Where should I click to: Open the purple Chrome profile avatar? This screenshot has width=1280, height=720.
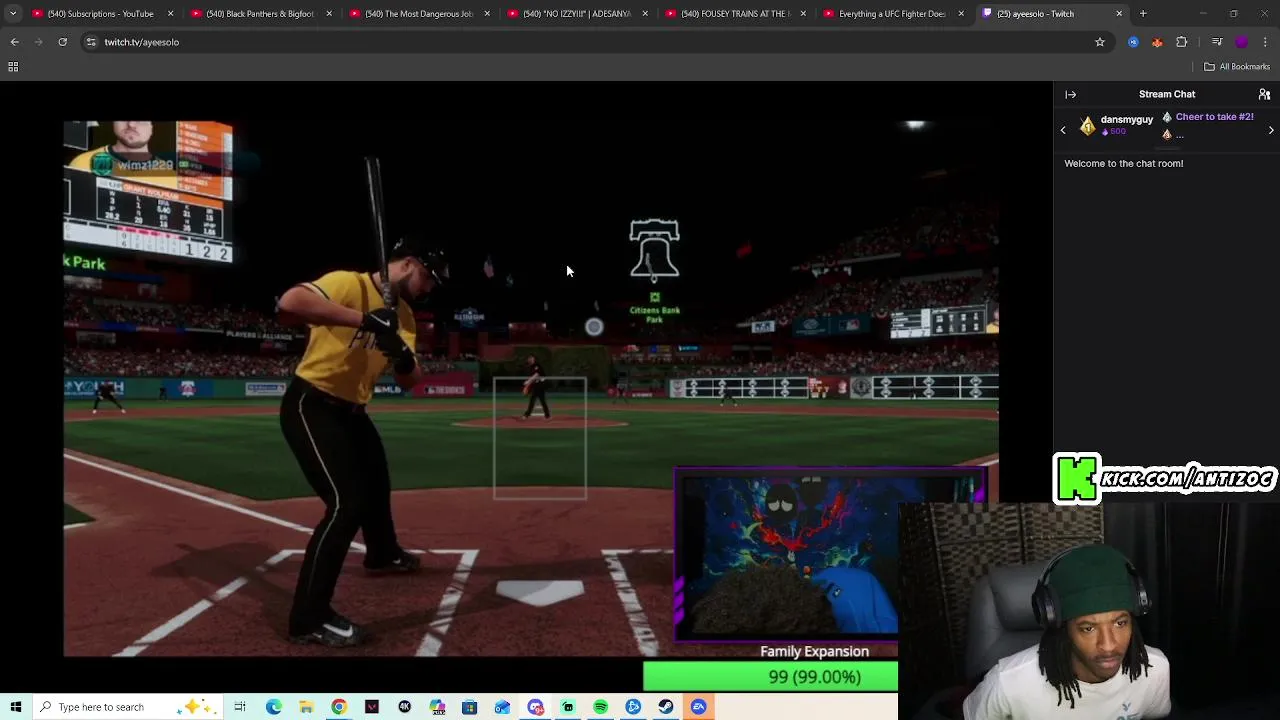pos(1241,42)
